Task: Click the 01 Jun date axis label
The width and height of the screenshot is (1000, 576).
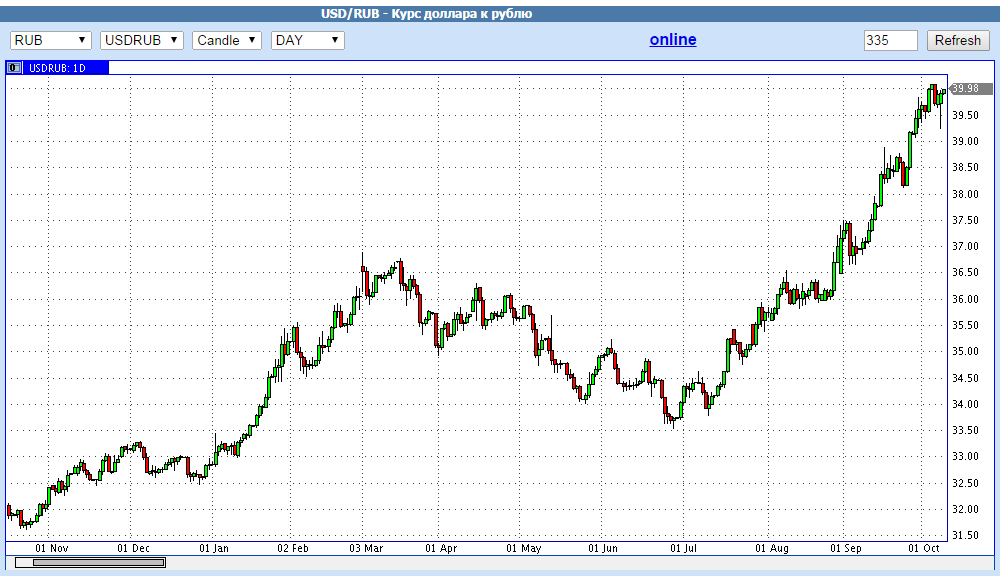Action: pyautogui.click(x=603, y=548)
